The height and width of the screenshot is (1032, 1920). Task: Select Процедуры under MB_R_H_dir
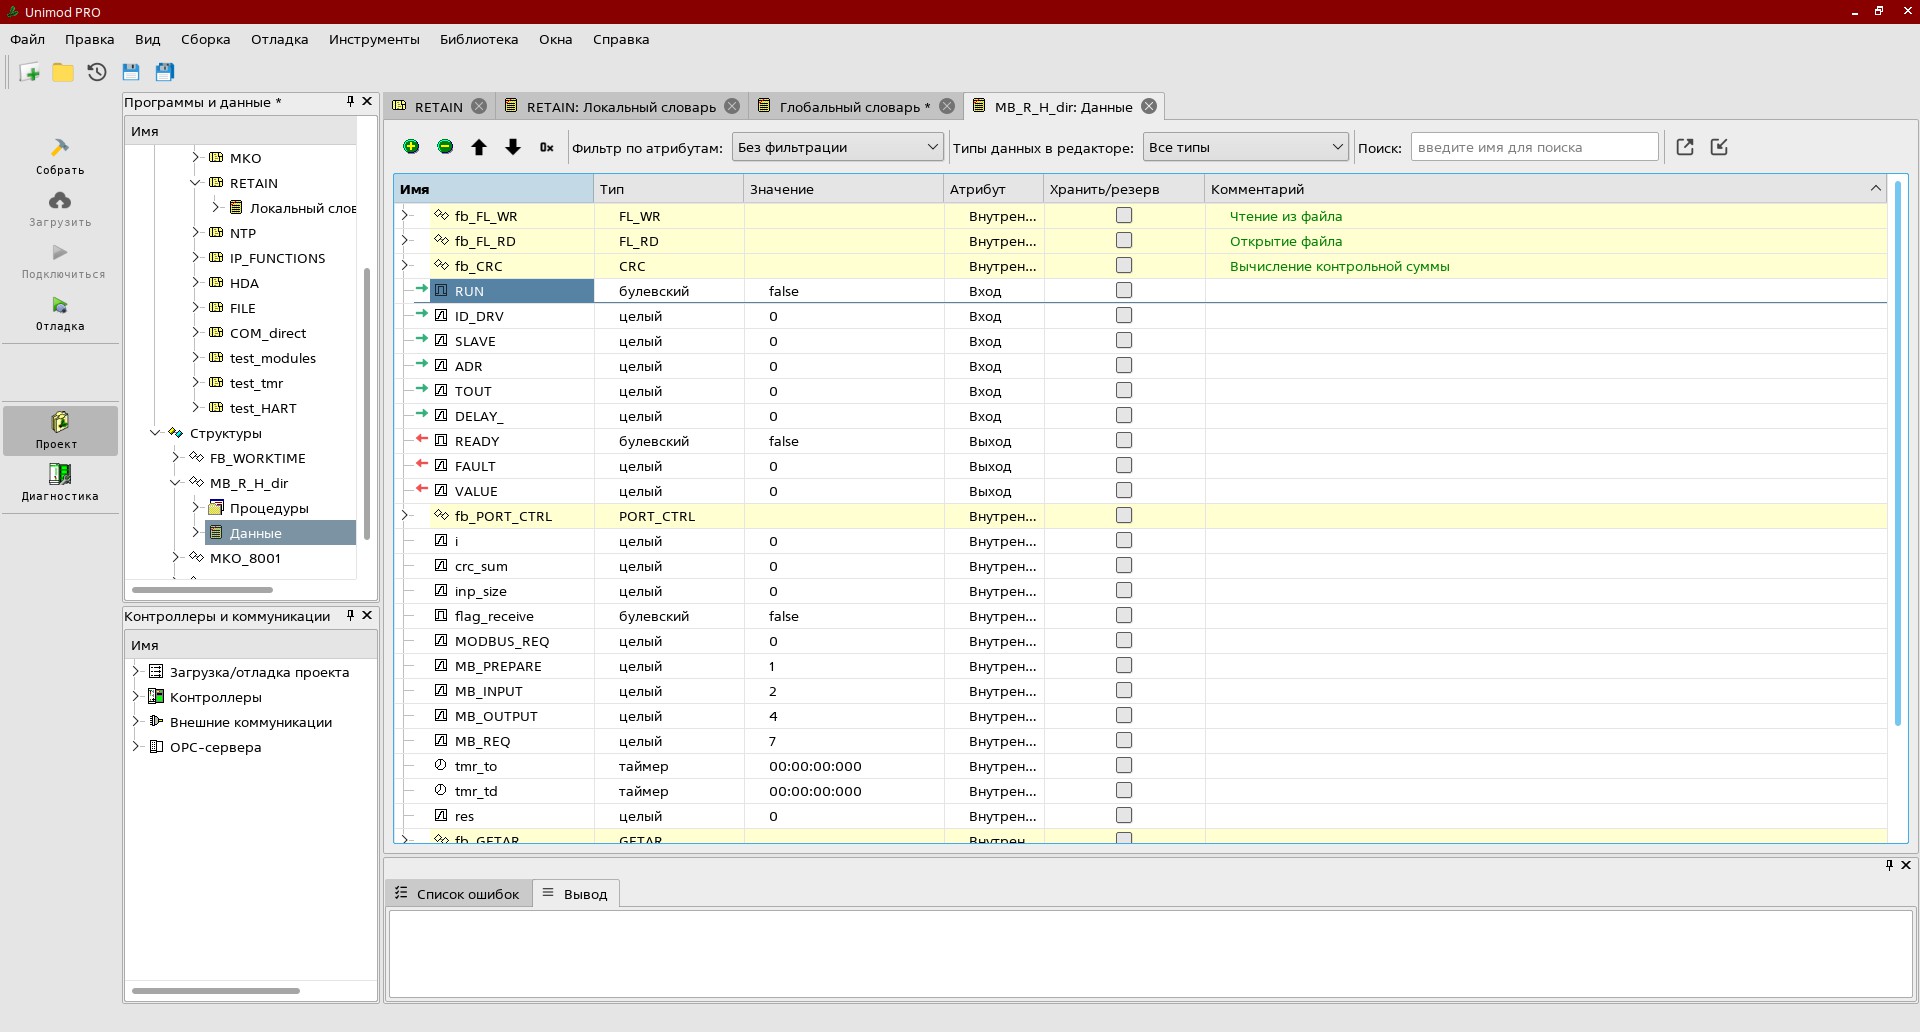pyautogui.click(x=269, y=508)
